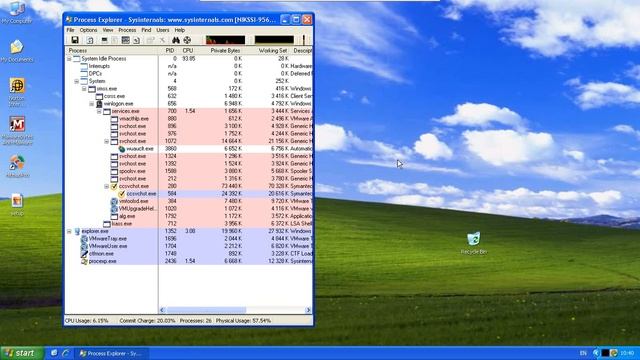Viewport: 640px width, 360px height.
Task: Select the lsass.exe process row
Action: coord(189,224)
